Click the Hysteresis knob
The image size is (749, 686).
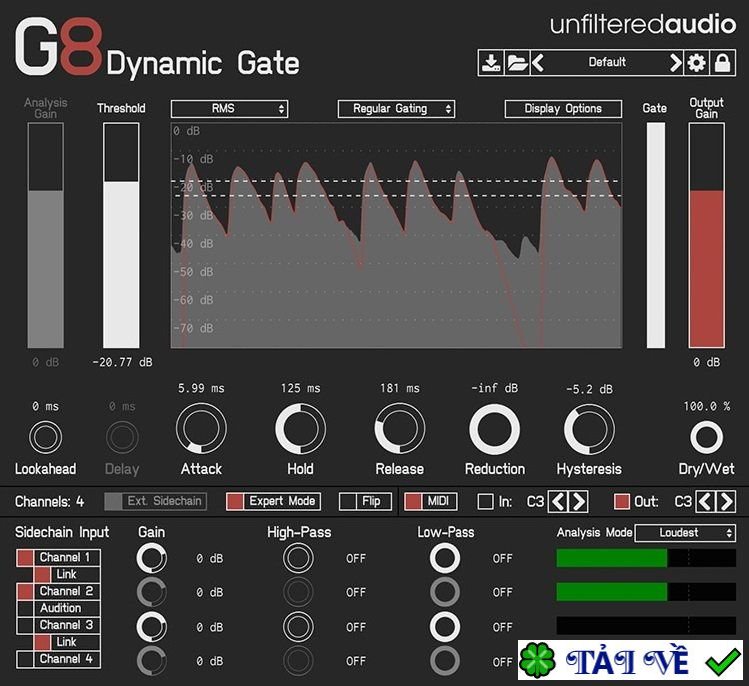click(x=589, y=430)
